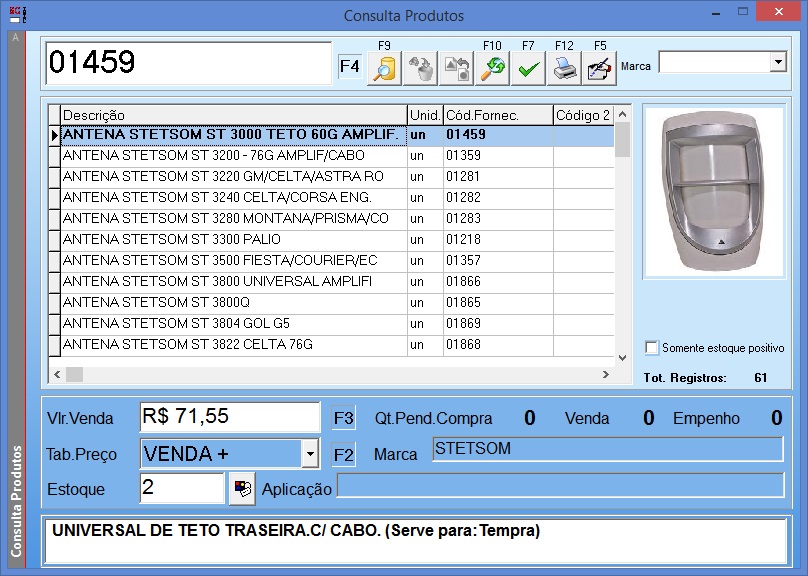The image size is (808, 576).
Task: Select ANTENA STETSOM ST 3300 PALIO row
Action: (x=233, y=240)
